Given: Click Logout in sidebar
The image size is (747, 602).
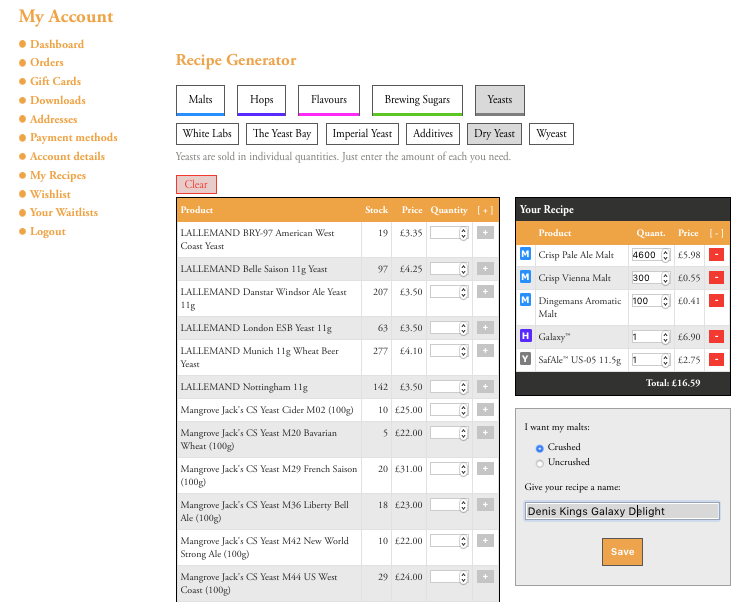Looking at the screenshot, I should pyautogui.click(x=48, y=232).
